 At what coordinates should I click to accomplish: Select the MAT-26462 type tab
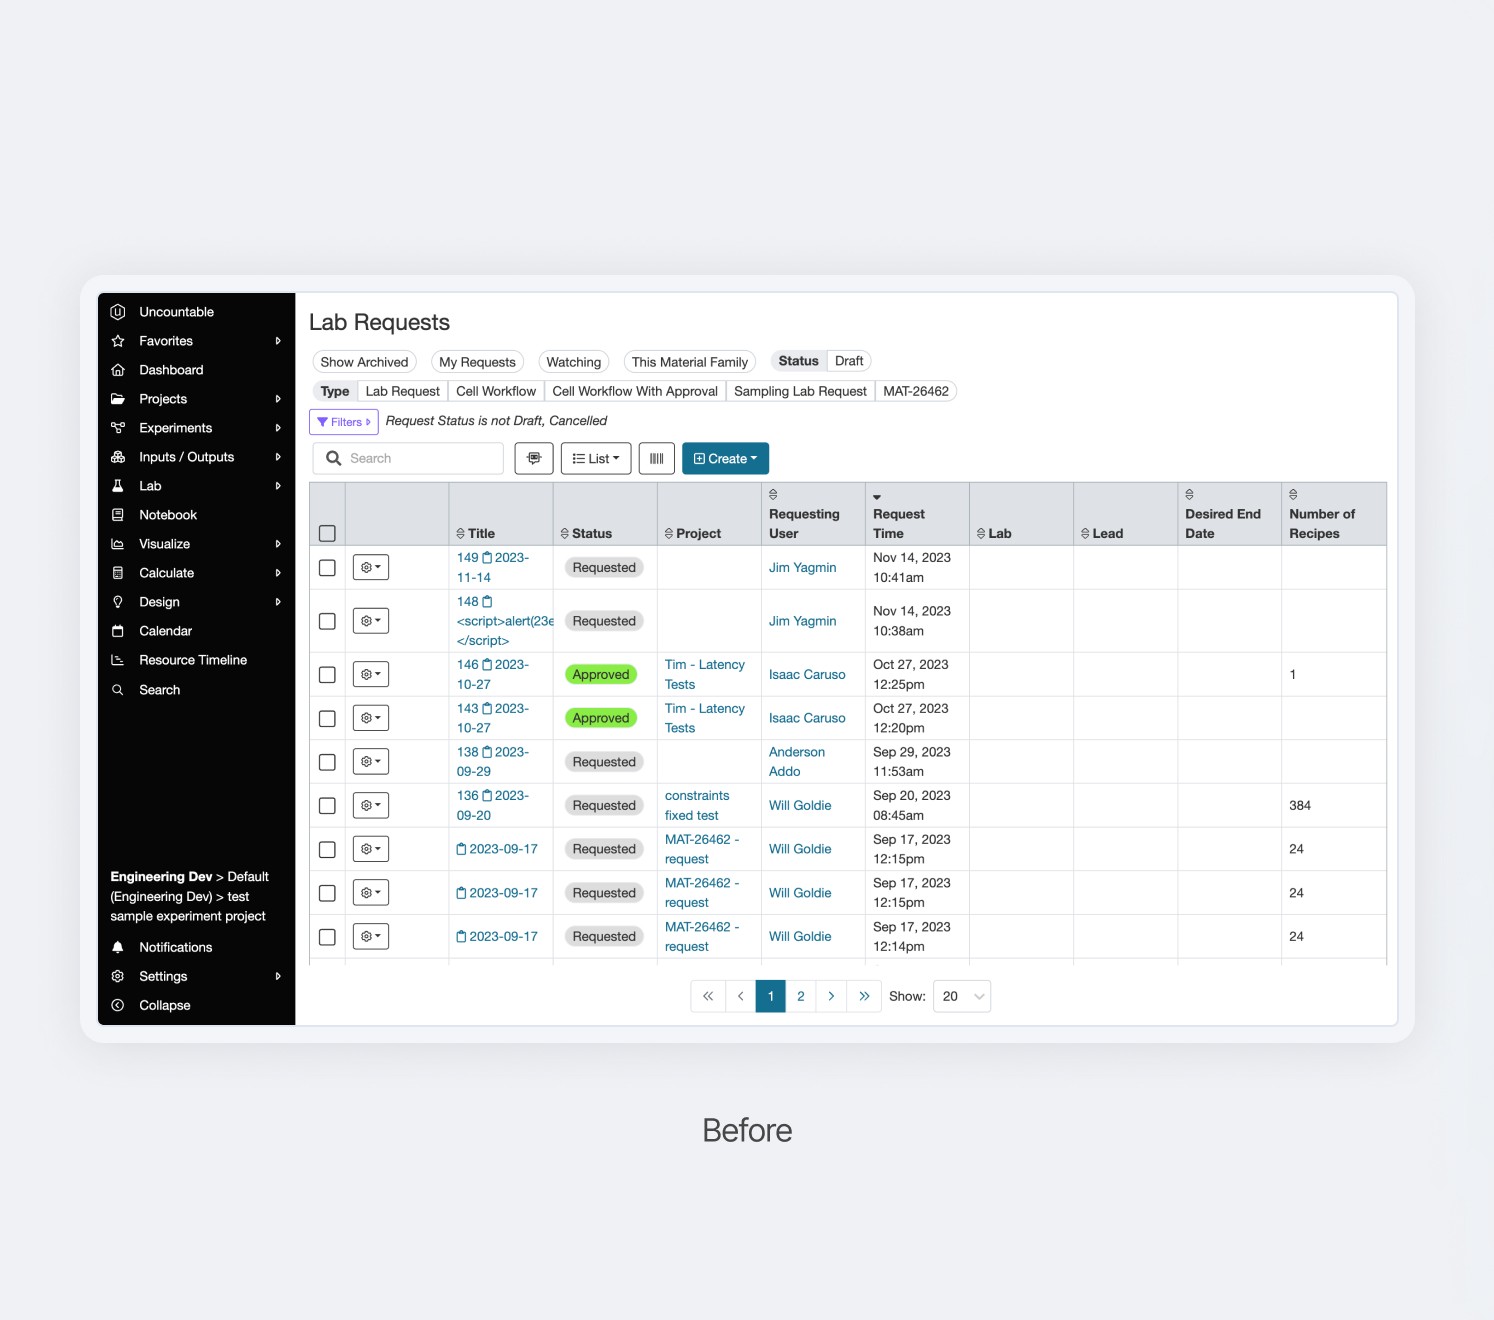coord(916,391)
